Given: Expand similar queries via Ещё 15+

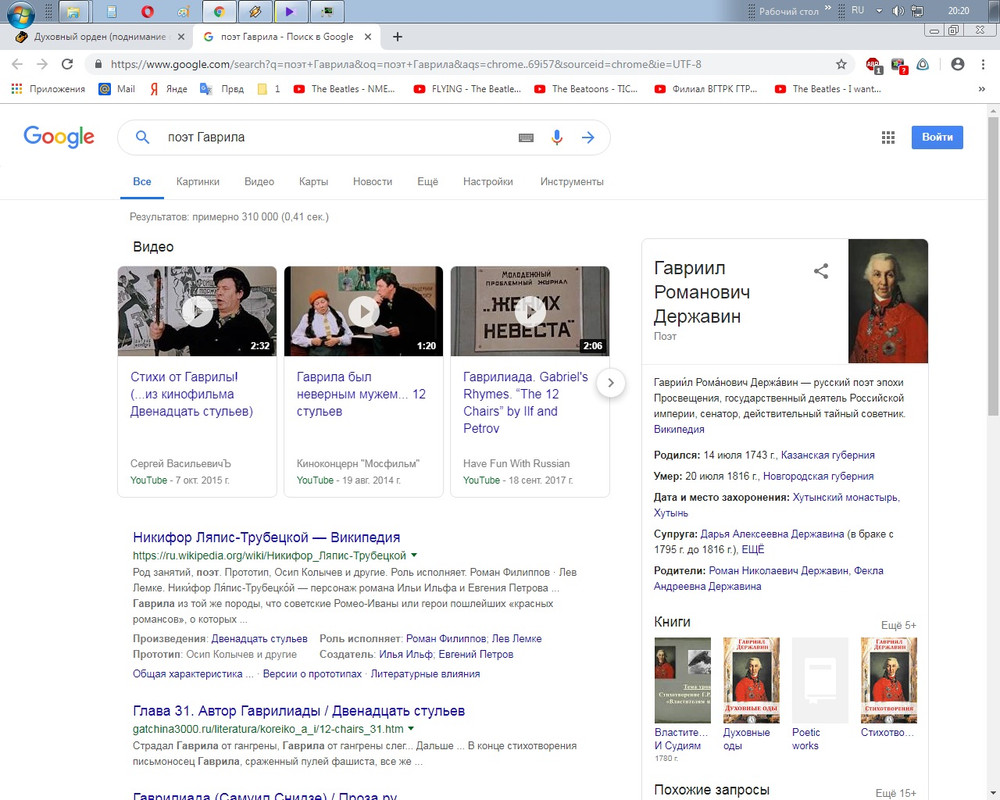Looking at the screenshot, I should [895, 793].
